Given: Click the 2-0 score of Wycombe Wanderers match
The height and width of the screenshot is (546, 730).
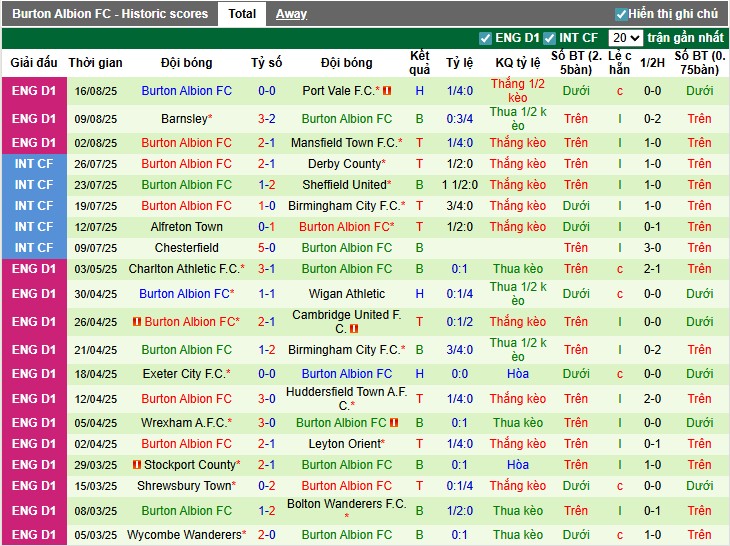Looking at the screenshot, I should pos(267,535).
